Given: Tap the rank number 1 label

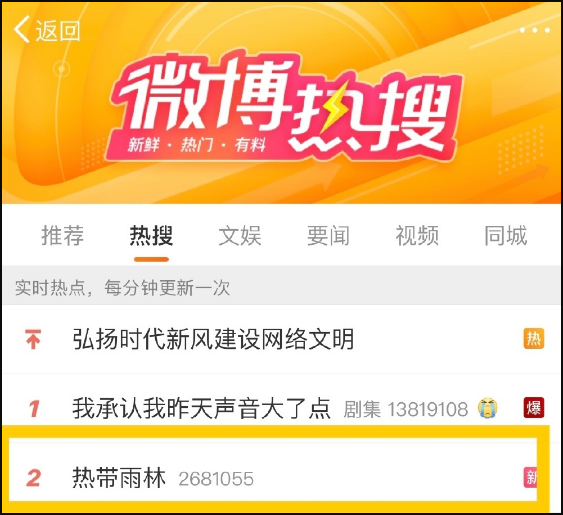Looking at the screenshot, I should (34, 408).
